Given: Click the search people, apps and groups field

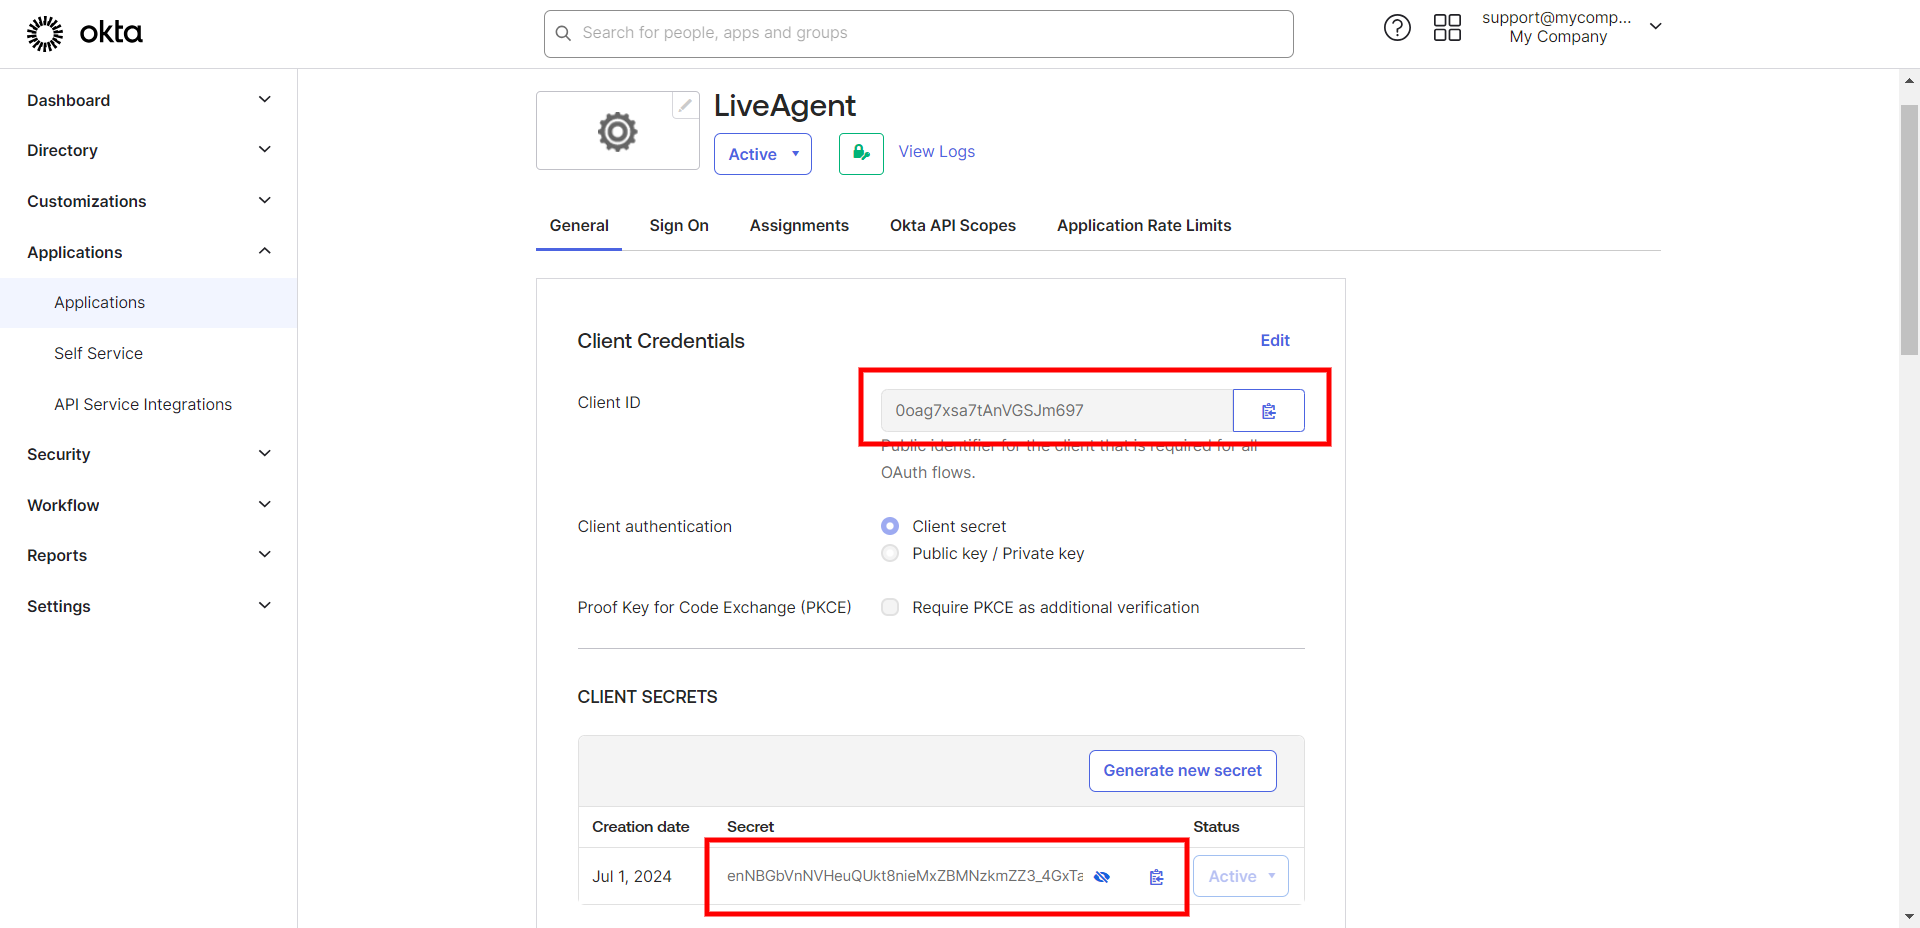Looking at the screenshot, I should (x=918, y=33).
